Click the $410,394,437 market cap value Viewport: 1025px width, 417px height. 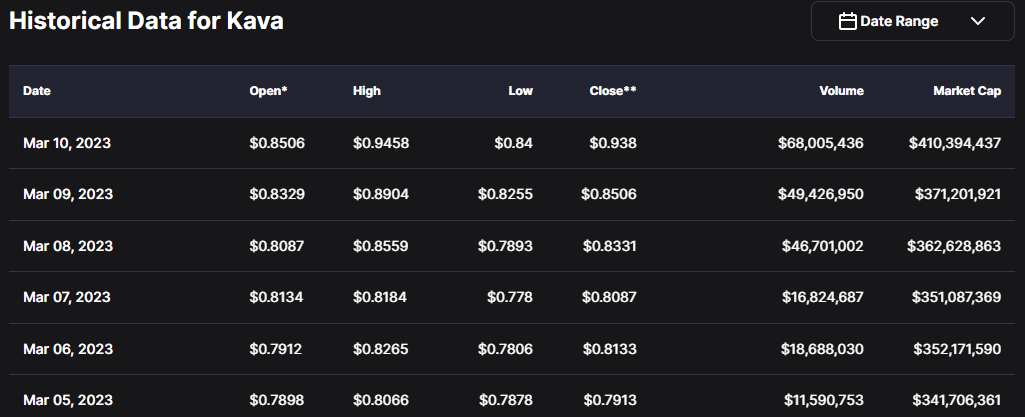[x=954, y=143]
